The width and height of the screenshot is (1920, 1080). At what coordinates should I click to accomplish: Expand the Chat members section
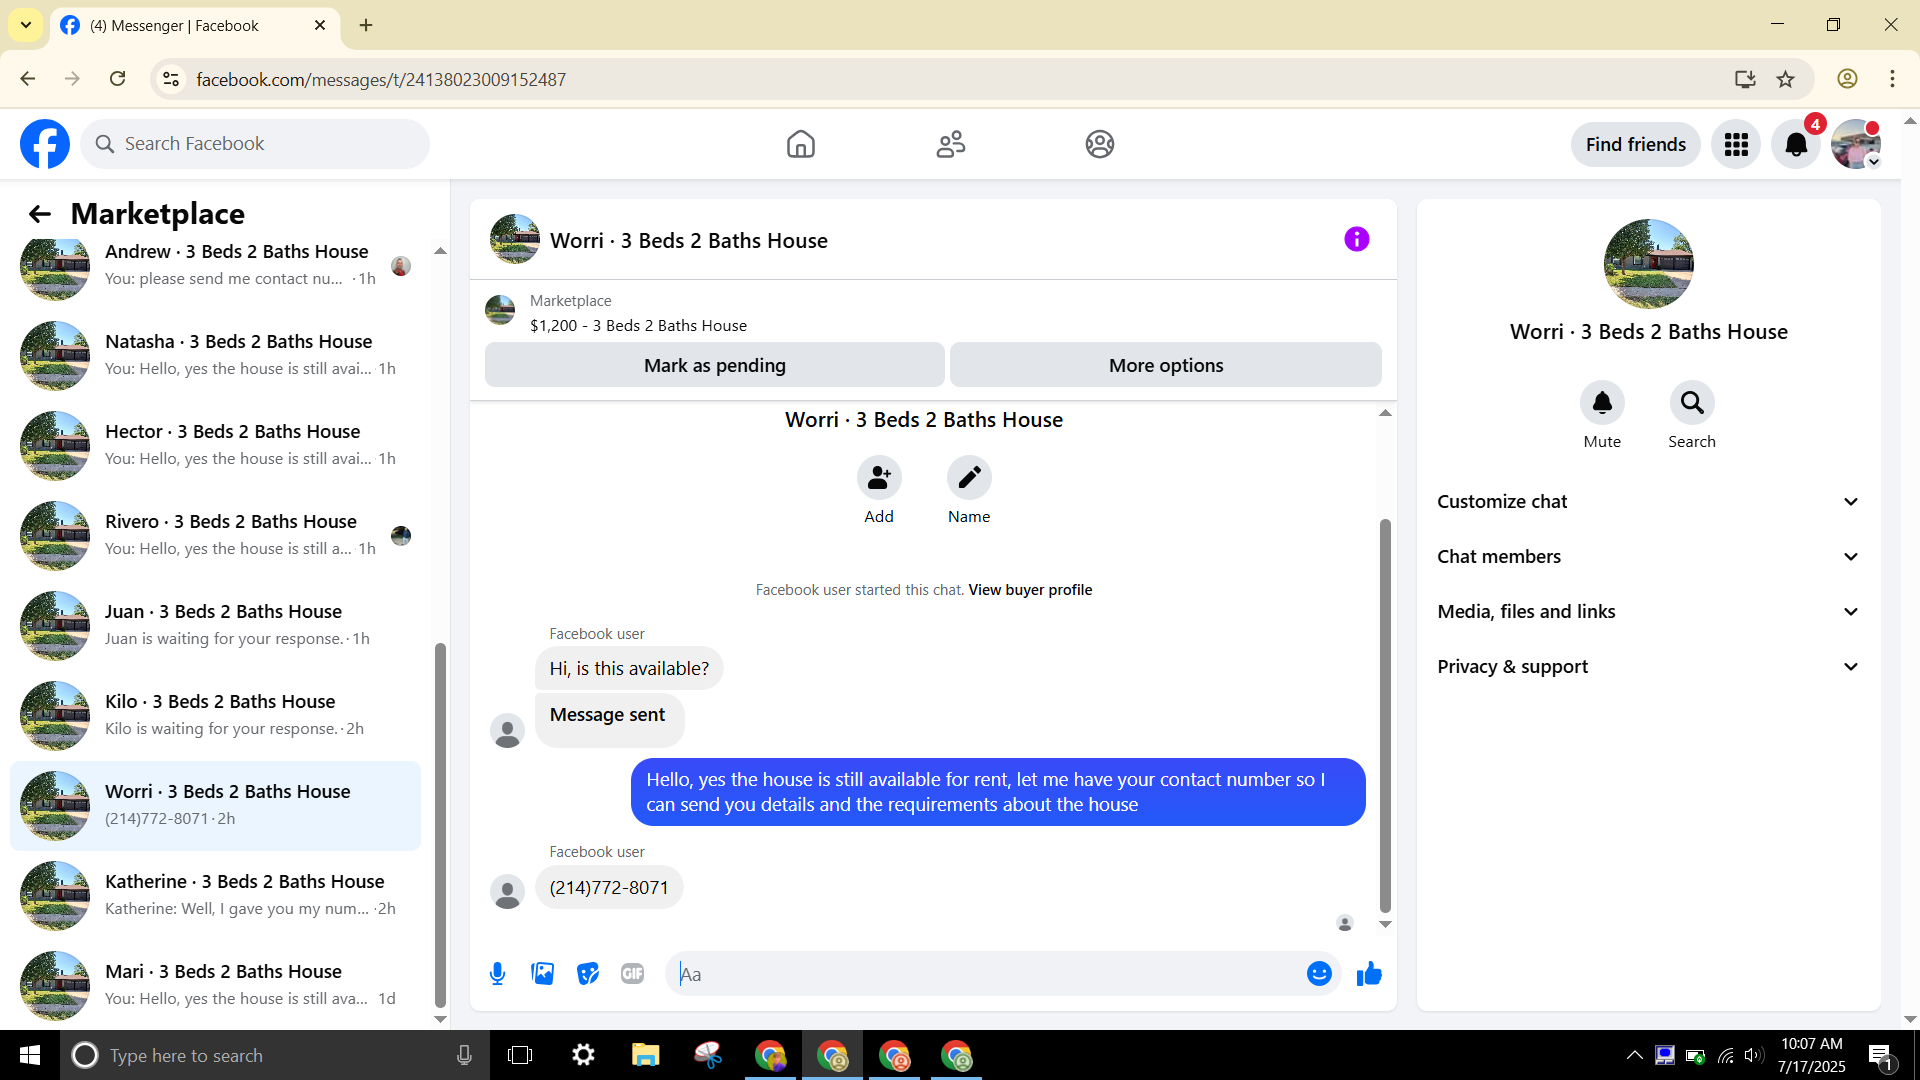(x=1648, y=557)
